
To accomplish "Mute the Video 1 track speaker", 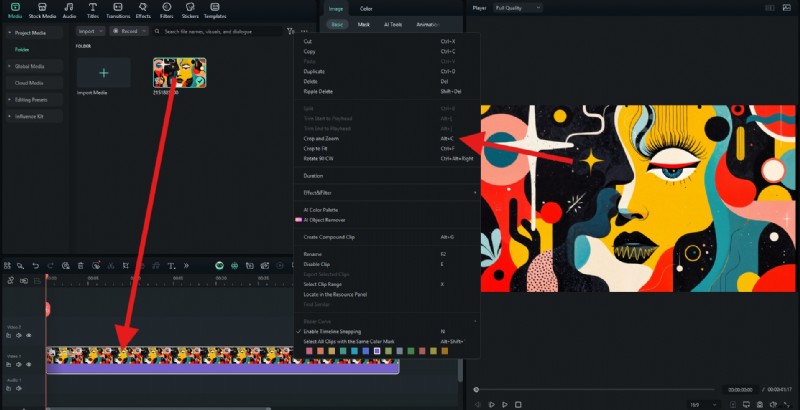I will tap(19, 365).
